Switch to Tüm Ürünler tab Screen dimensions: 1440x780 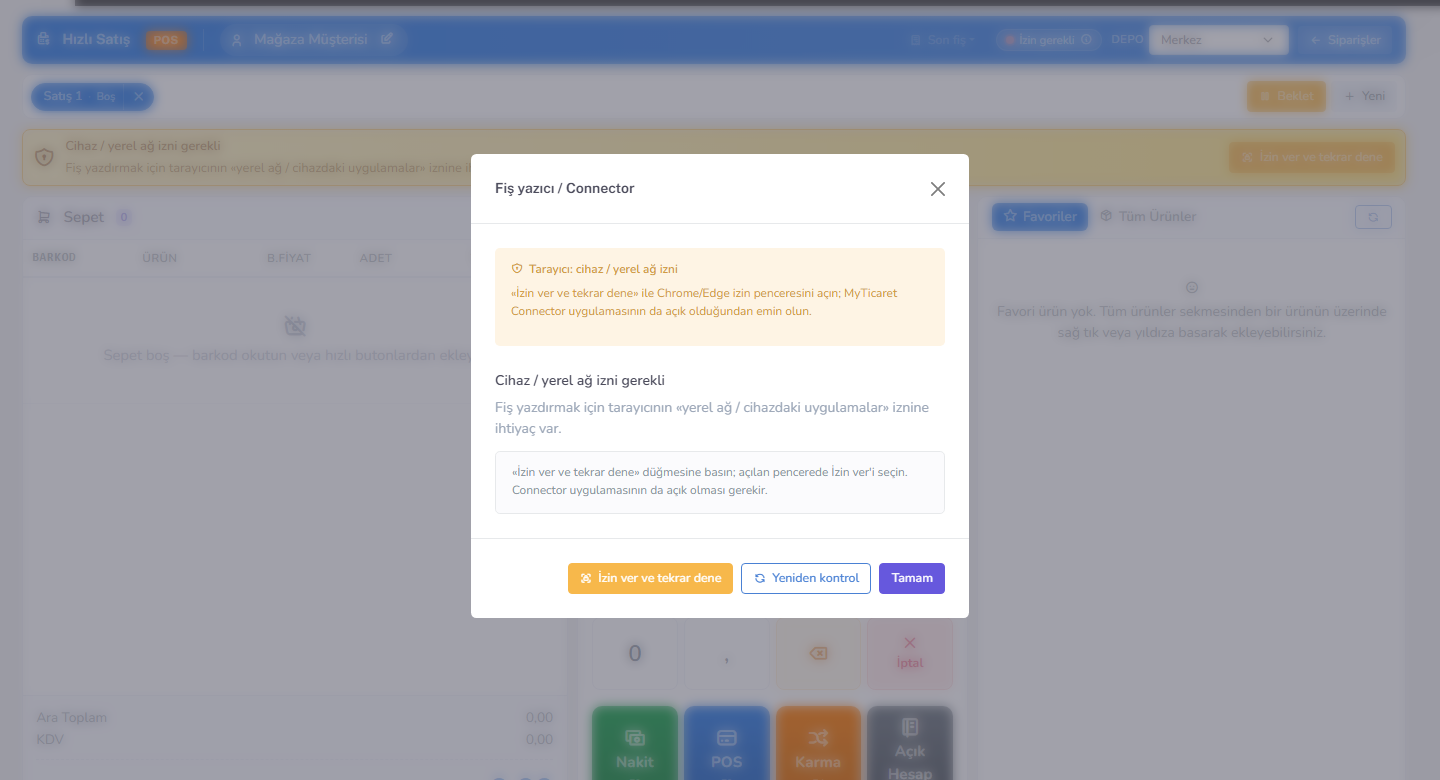(1148, 216)
